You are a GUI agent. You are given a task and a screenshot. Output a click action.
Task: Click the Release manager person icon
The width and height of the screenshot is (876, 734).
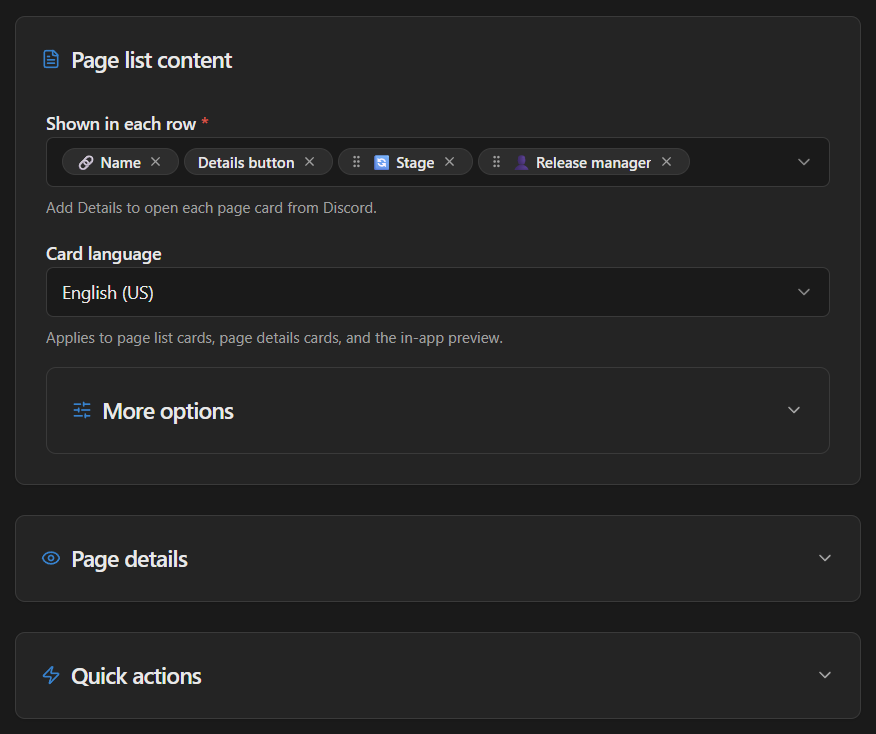(521, 163)
